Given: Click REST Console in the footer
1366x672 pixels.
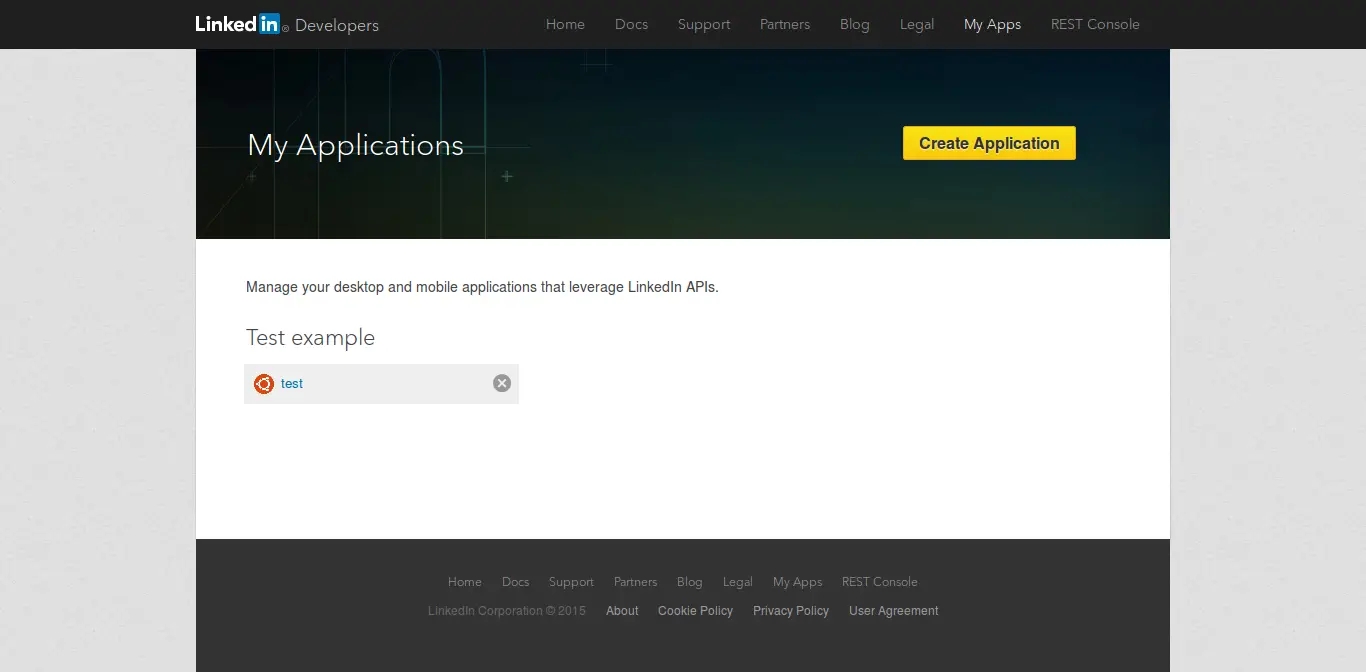Looking at the screenshot, I should [879, 582].
